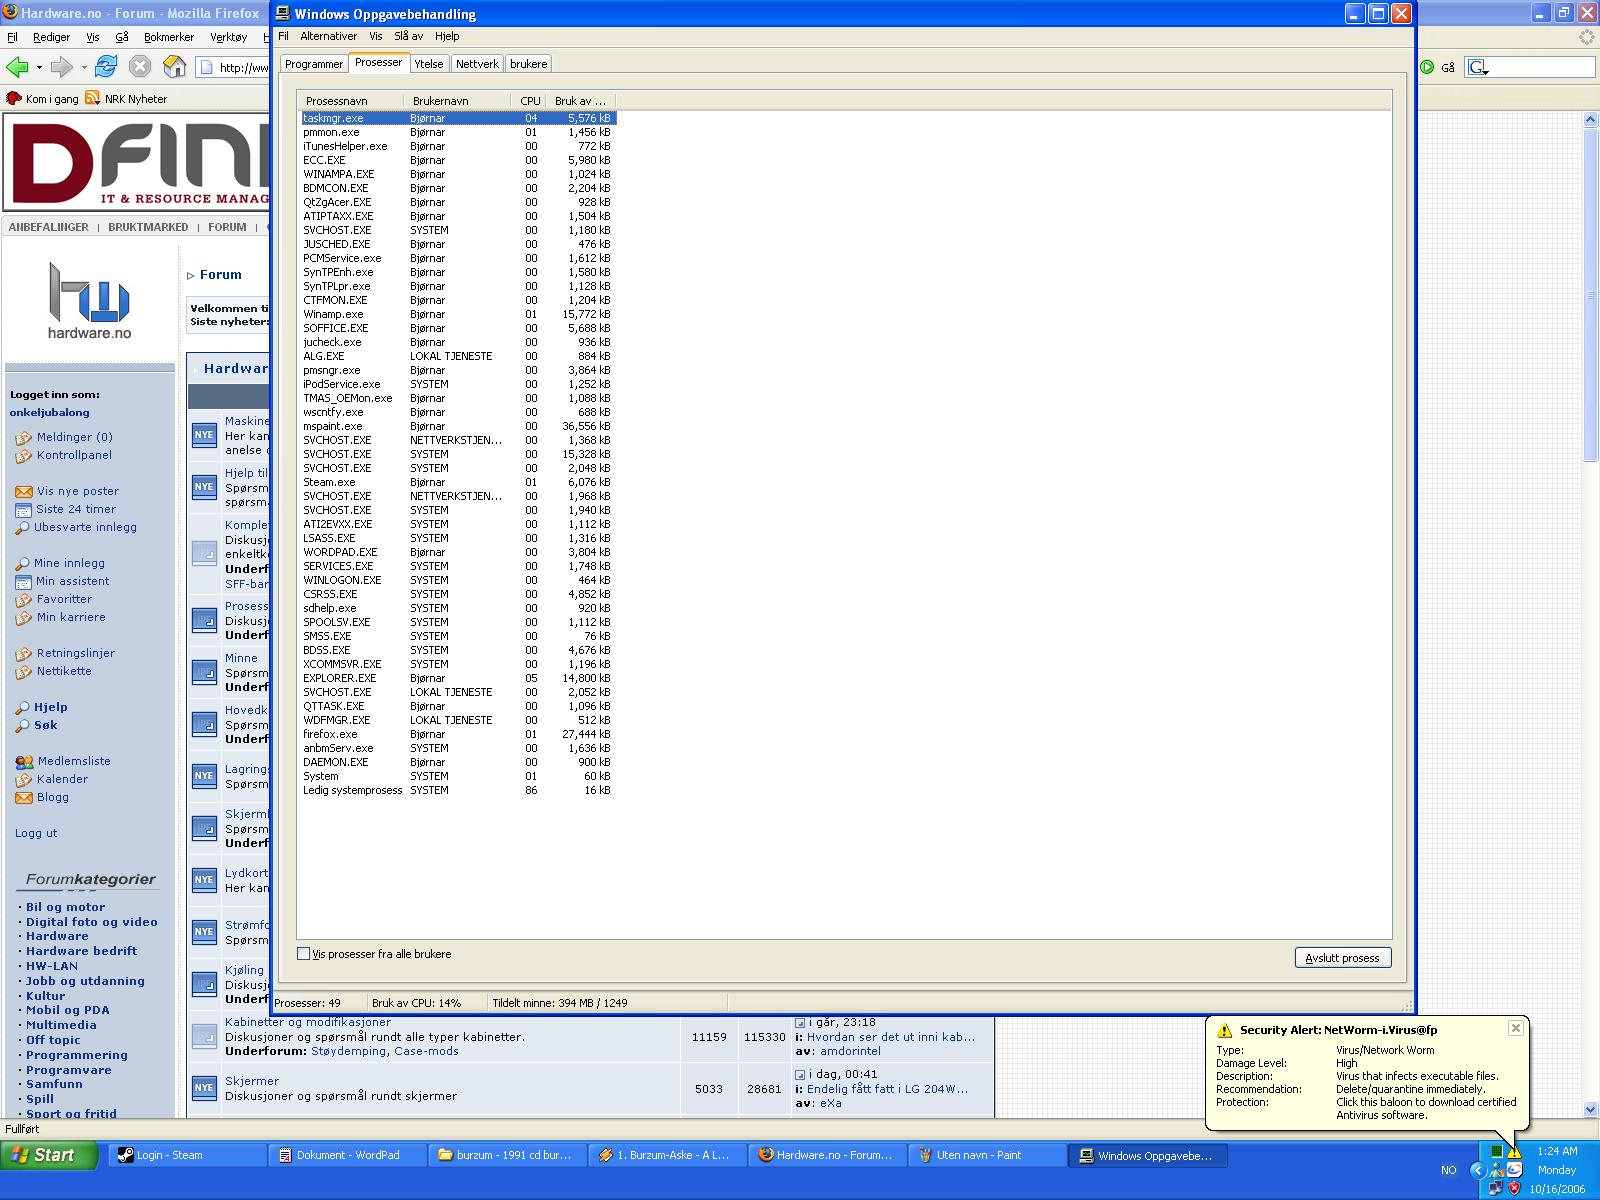
Task: Click browser page scrollbar up arrow
Action: point(1590,119)
